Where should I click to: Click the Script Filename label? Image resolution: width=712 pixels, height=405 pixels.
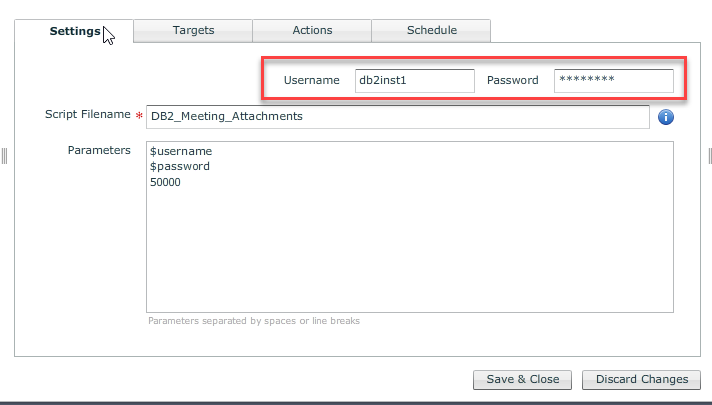tap(87, 115)
